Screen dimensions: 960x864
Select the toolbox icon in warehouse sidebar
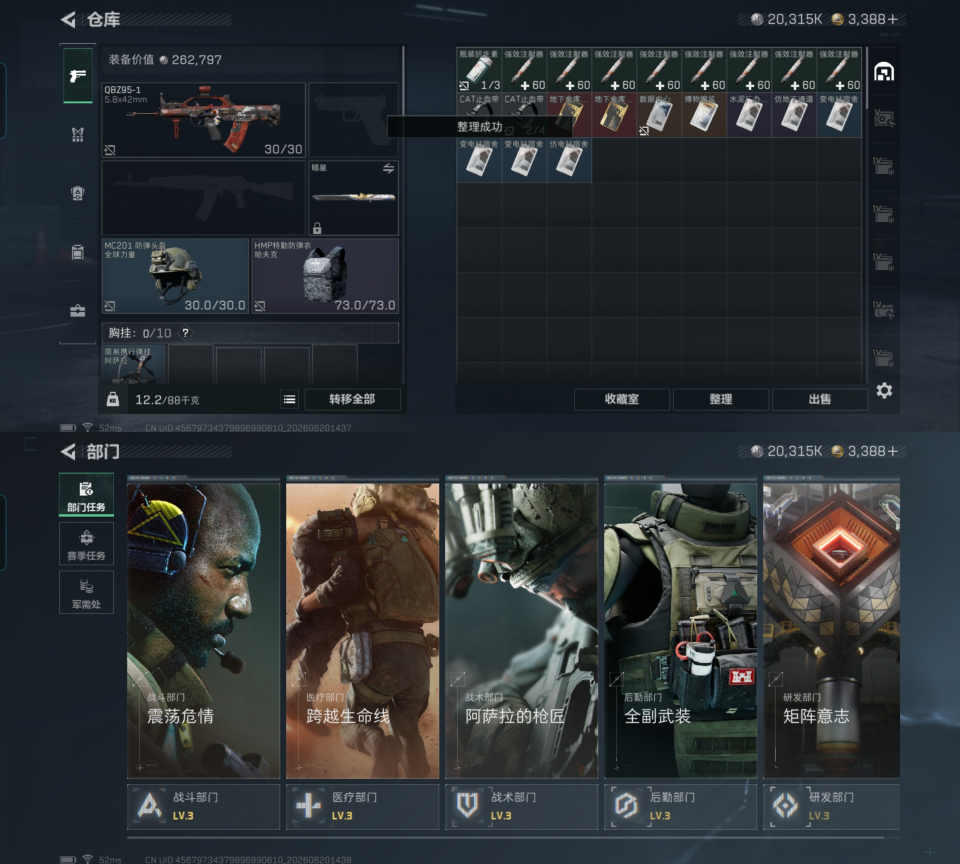78,310
